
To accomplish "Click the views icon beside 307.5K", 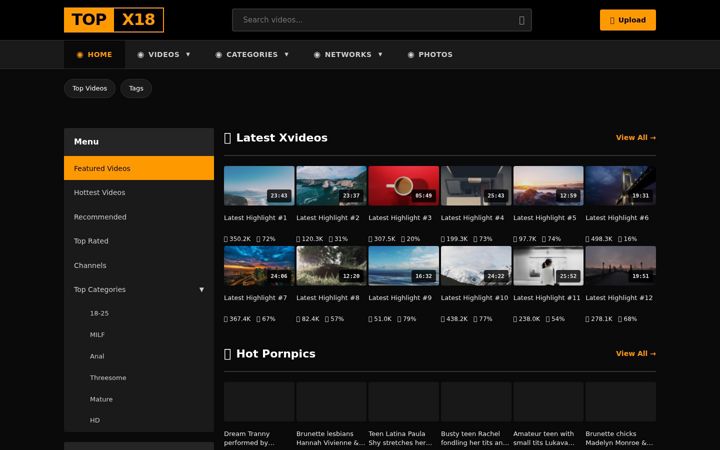I will [371, 239].
